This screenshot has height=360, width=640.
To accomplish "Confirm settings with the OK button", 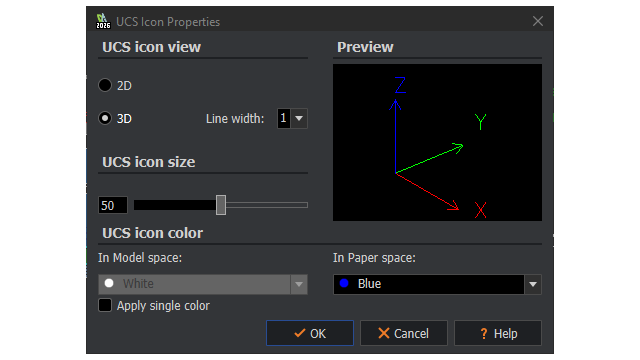I will [310, 333].
